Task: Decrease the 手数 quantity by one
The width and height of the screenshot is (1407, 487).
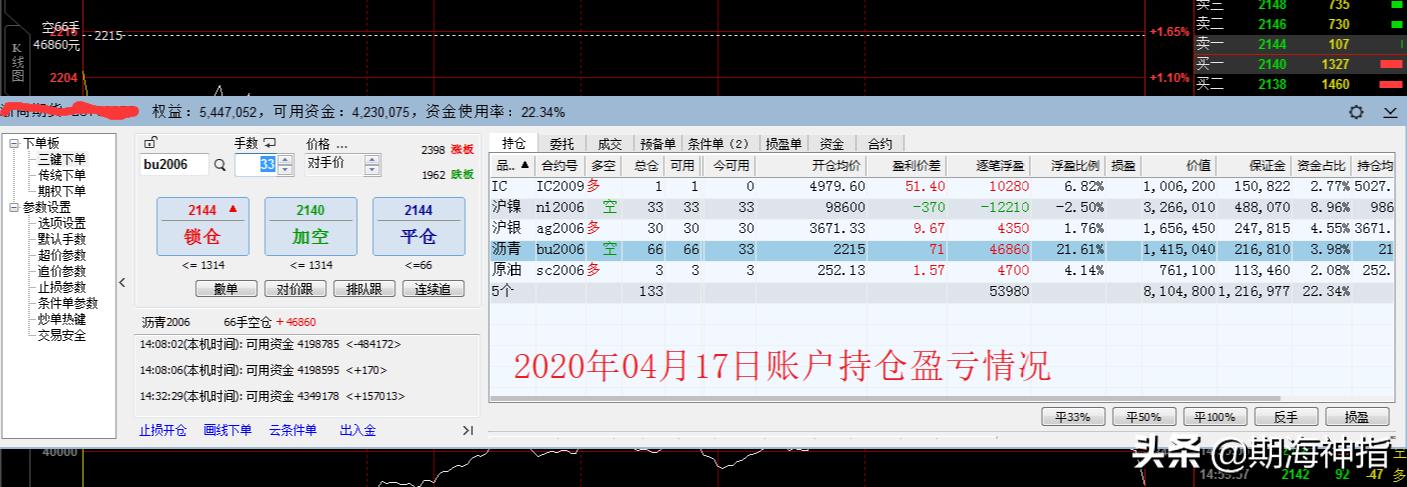Action: click(x=286, y=170)
